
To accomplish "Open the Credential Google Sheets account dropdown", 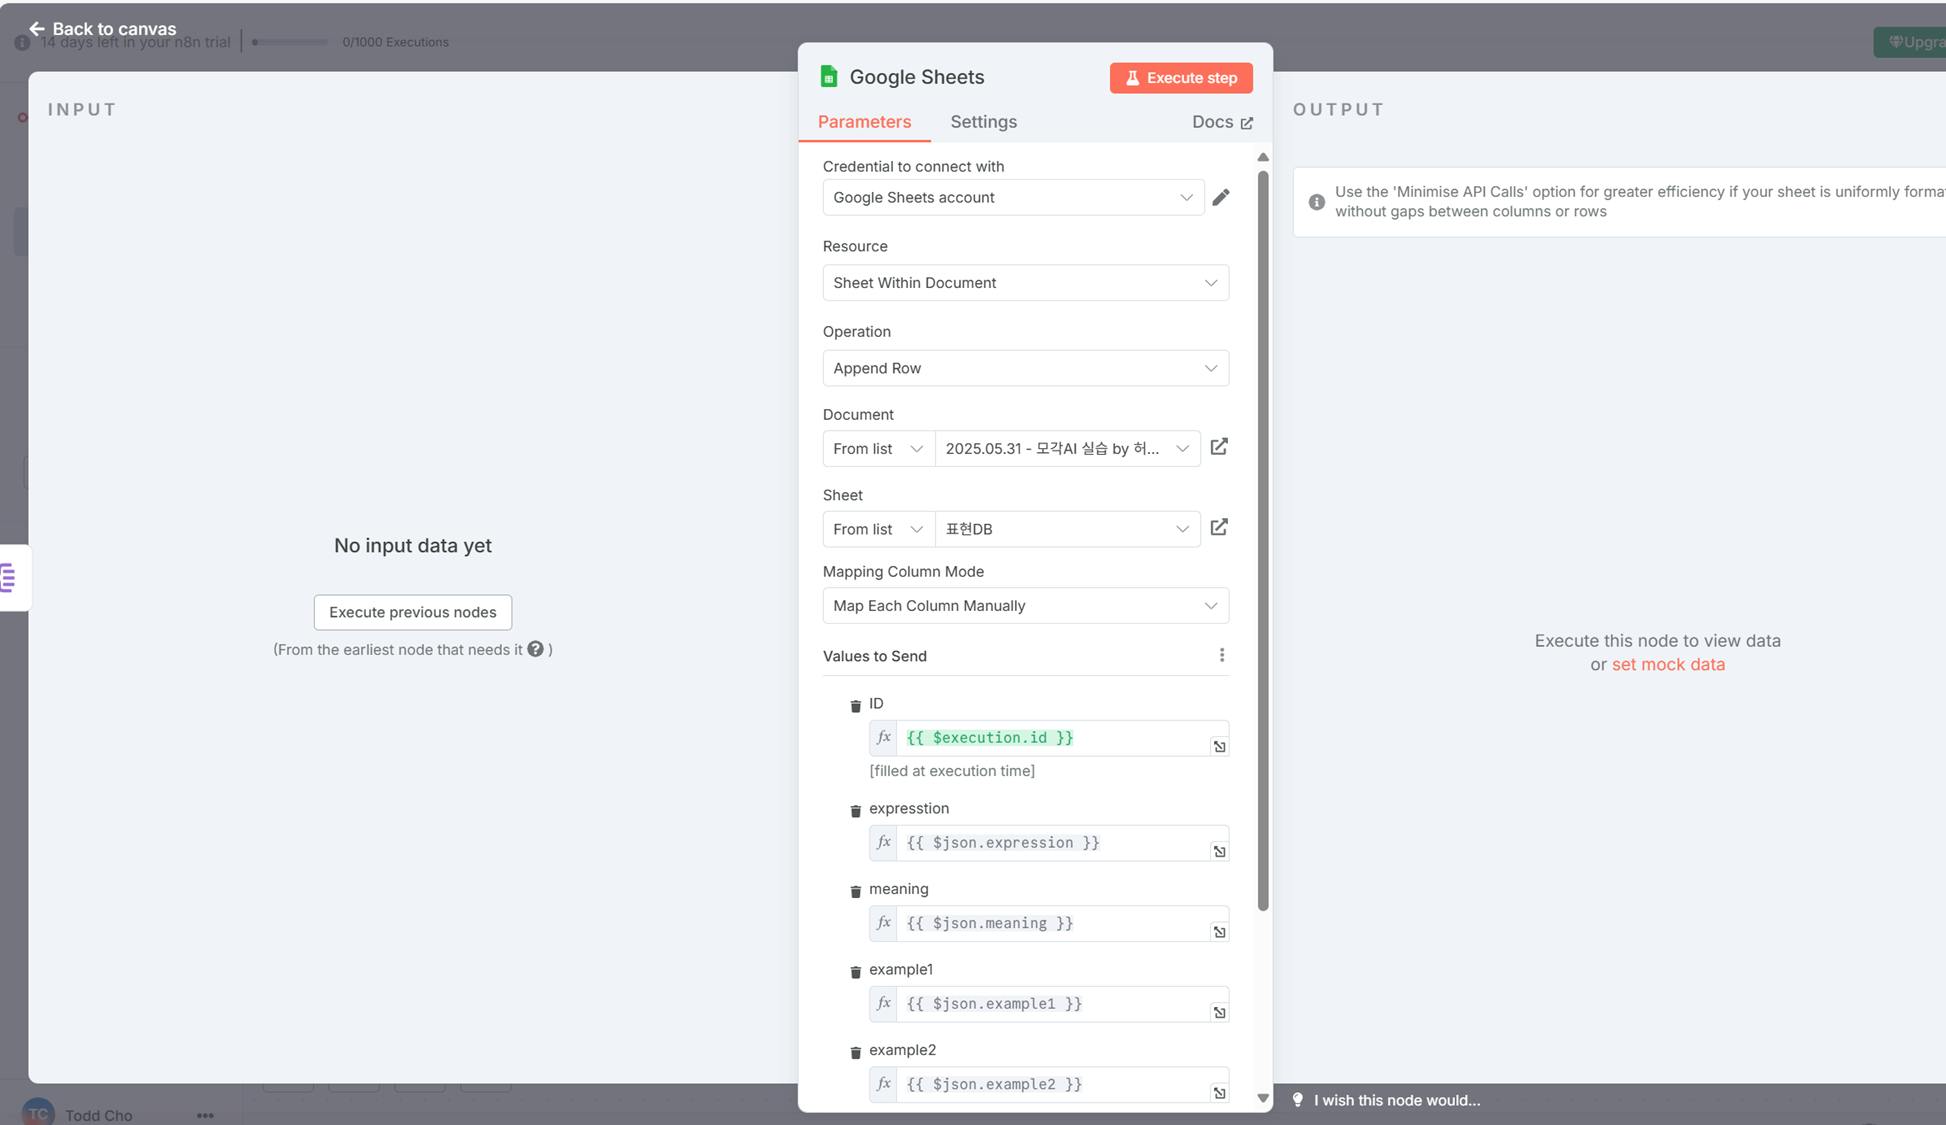I will tap(1013, 197).
